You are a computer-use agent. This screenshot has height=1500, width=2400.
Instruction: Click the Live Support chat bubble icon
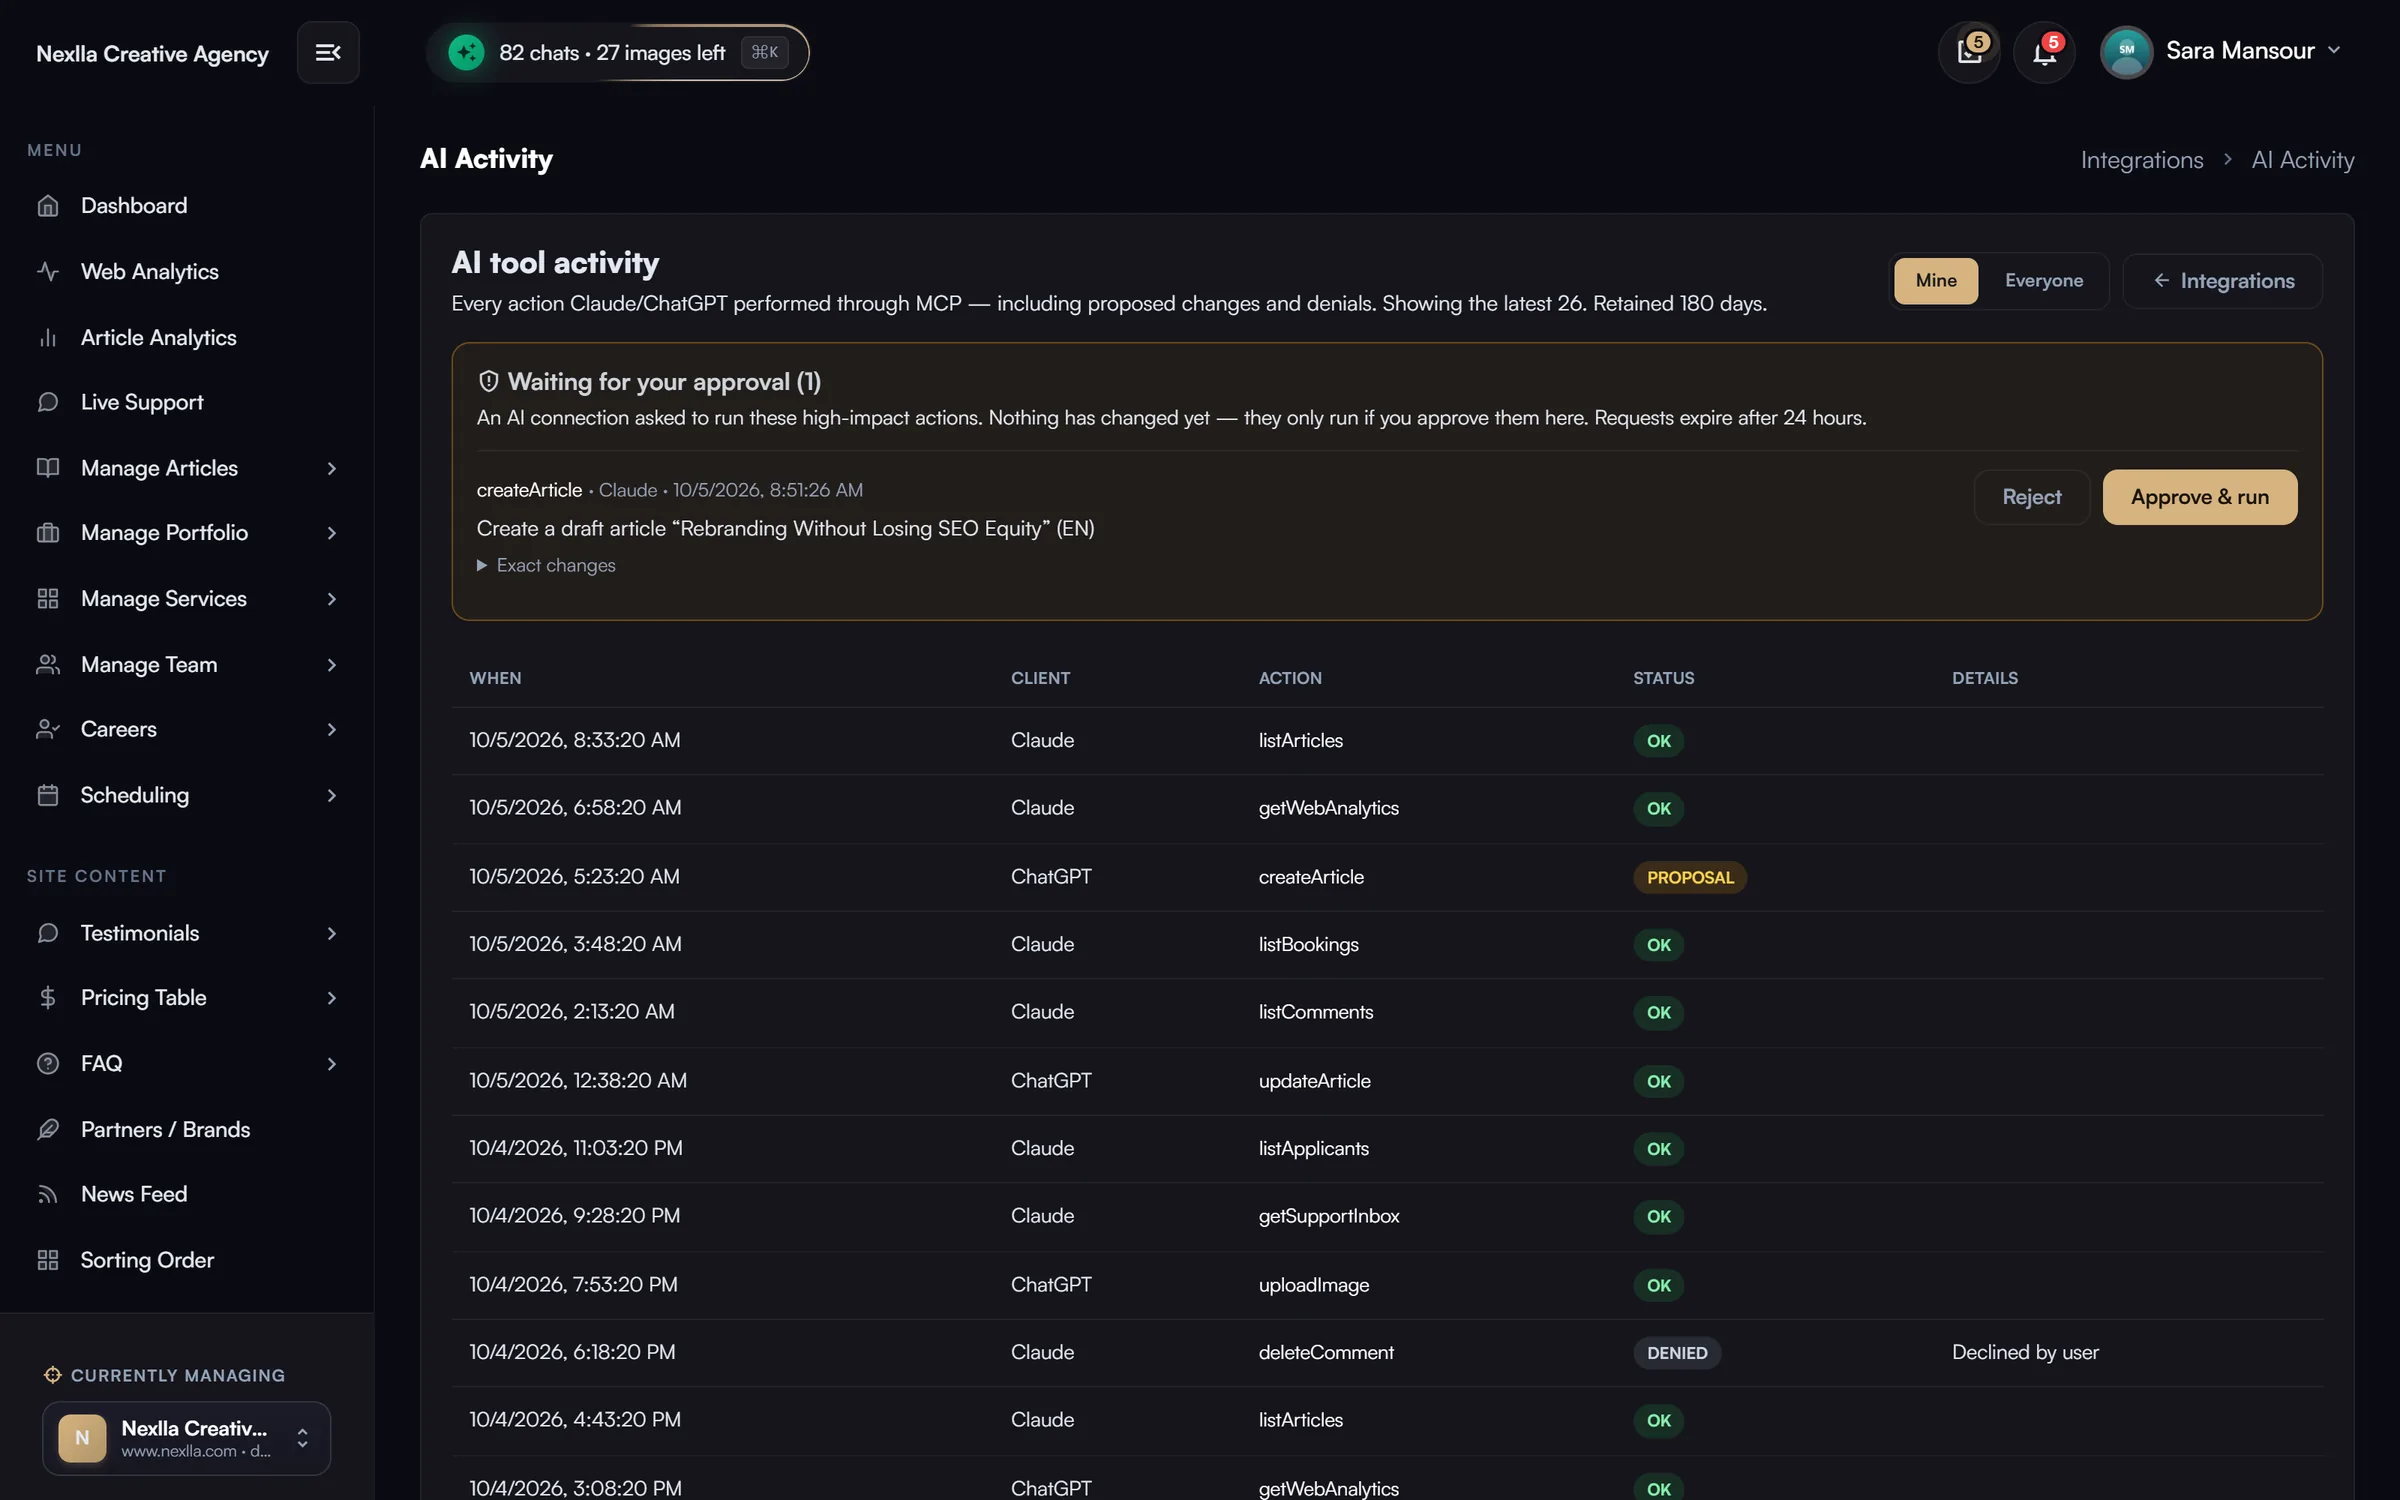pos(48,402)
